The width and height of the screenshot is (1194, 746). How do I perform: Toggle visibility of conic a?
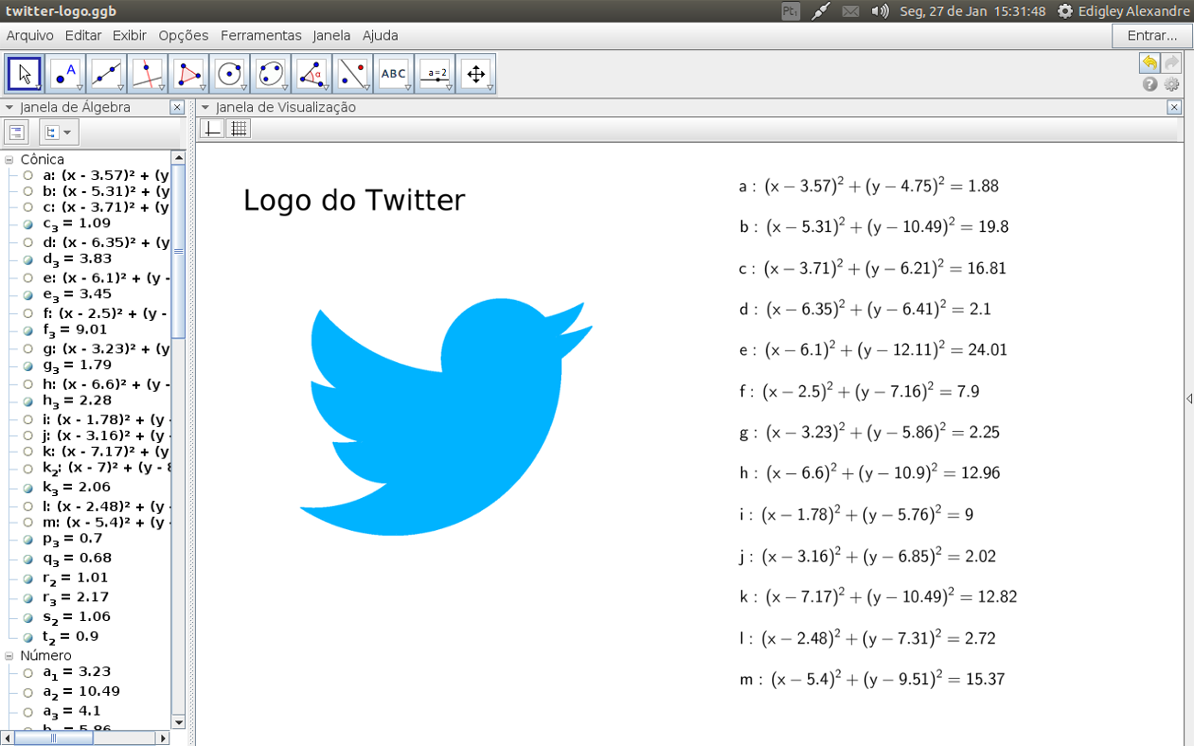pyautogui.click(x=28, y=175)
